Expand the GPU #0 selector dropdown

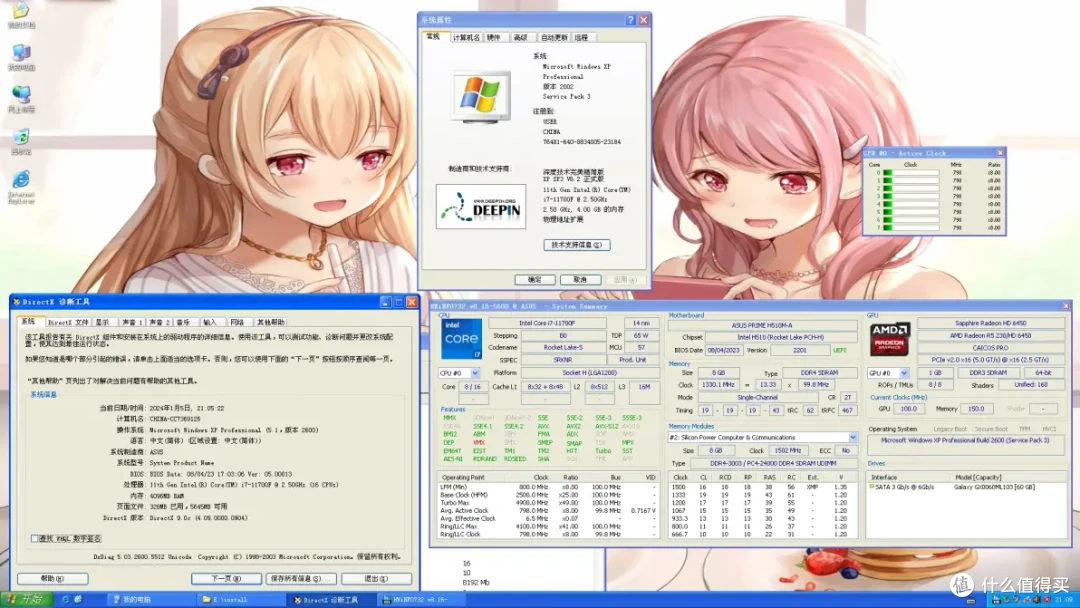coord(904,373)
